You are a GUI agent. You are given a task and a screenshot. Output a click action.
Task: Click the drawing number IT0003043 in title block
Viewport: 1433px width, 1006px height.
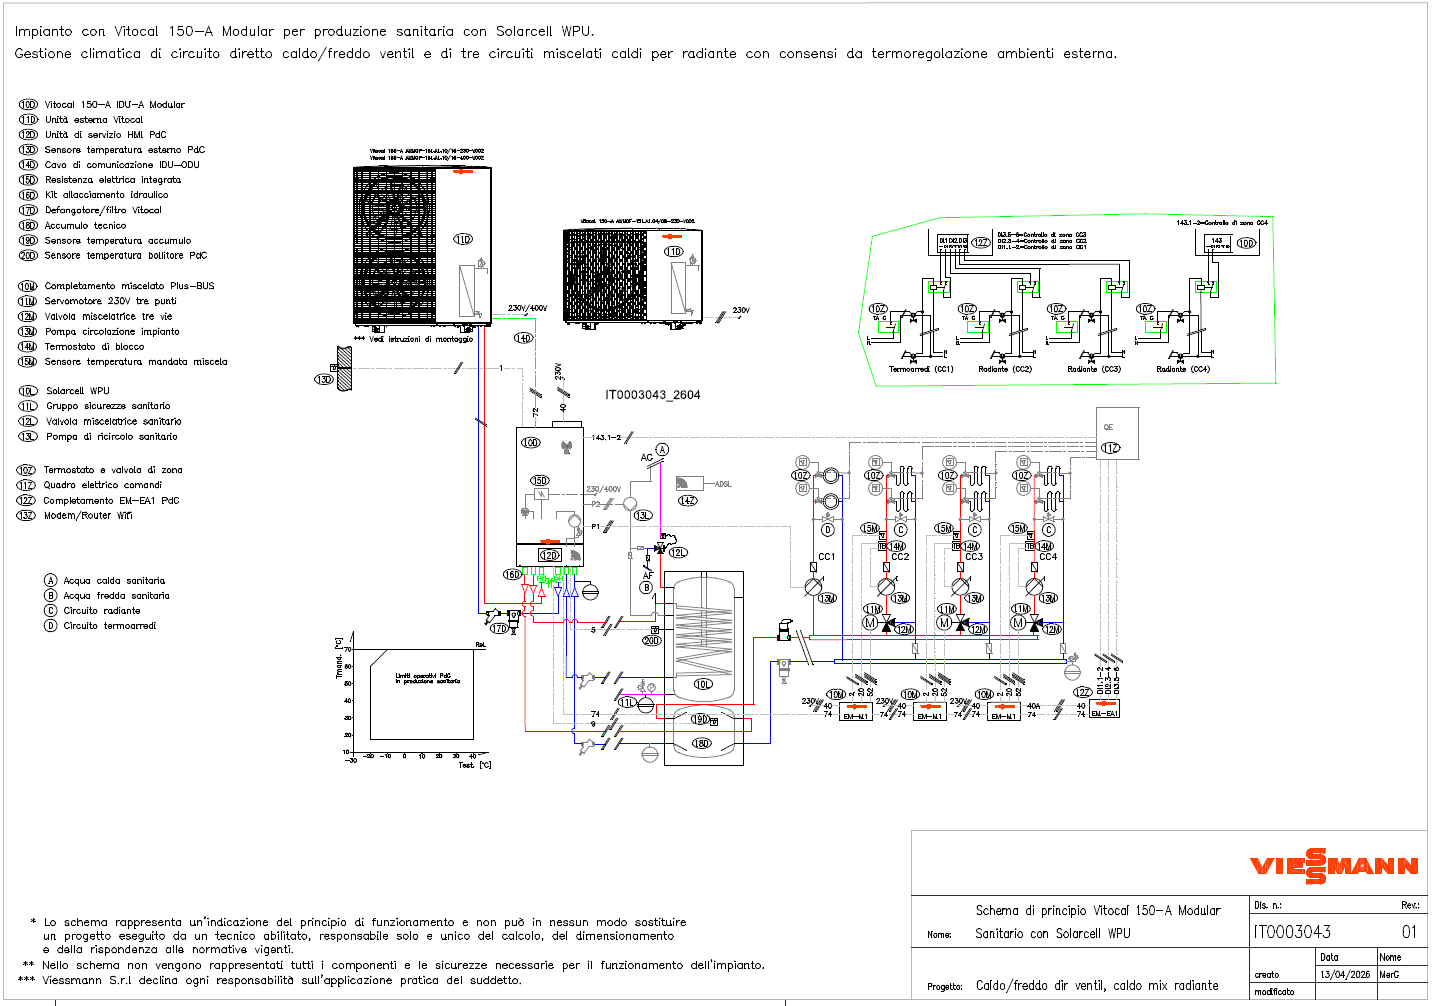[x=1292, y=932]
